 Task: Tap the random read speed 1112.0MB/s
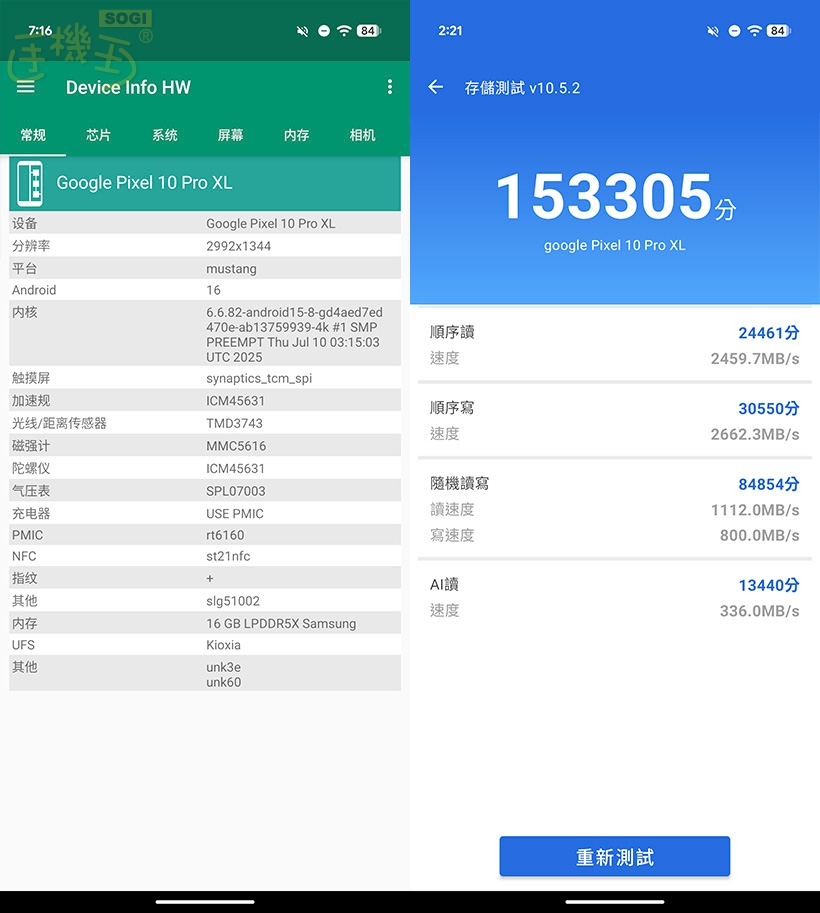coord(755,510)
